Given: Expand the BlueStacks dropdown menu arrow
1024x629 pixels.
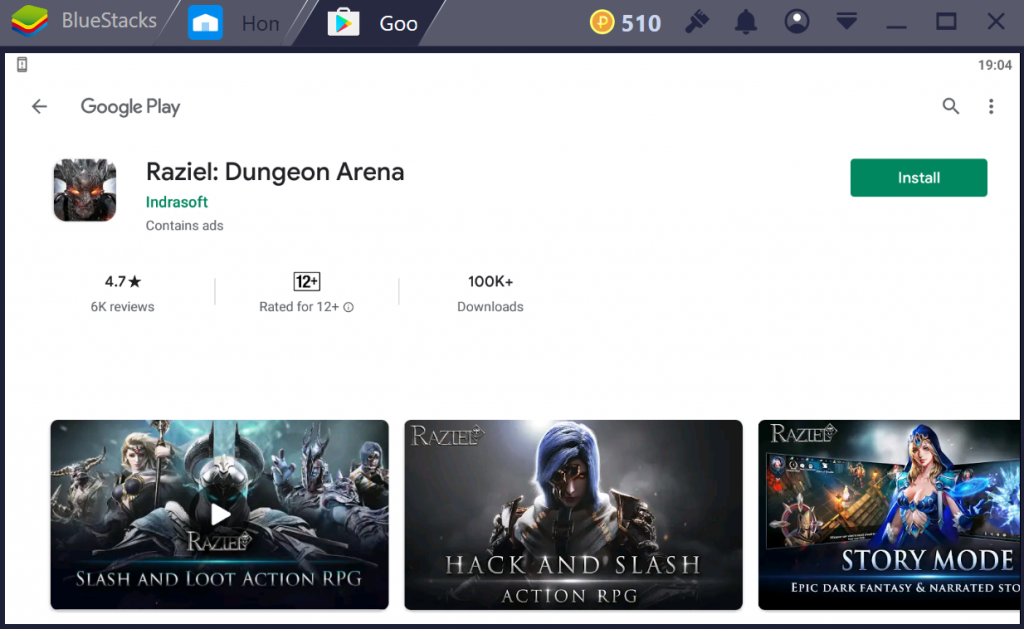Looking at the screenshot, I should (847, 22).
